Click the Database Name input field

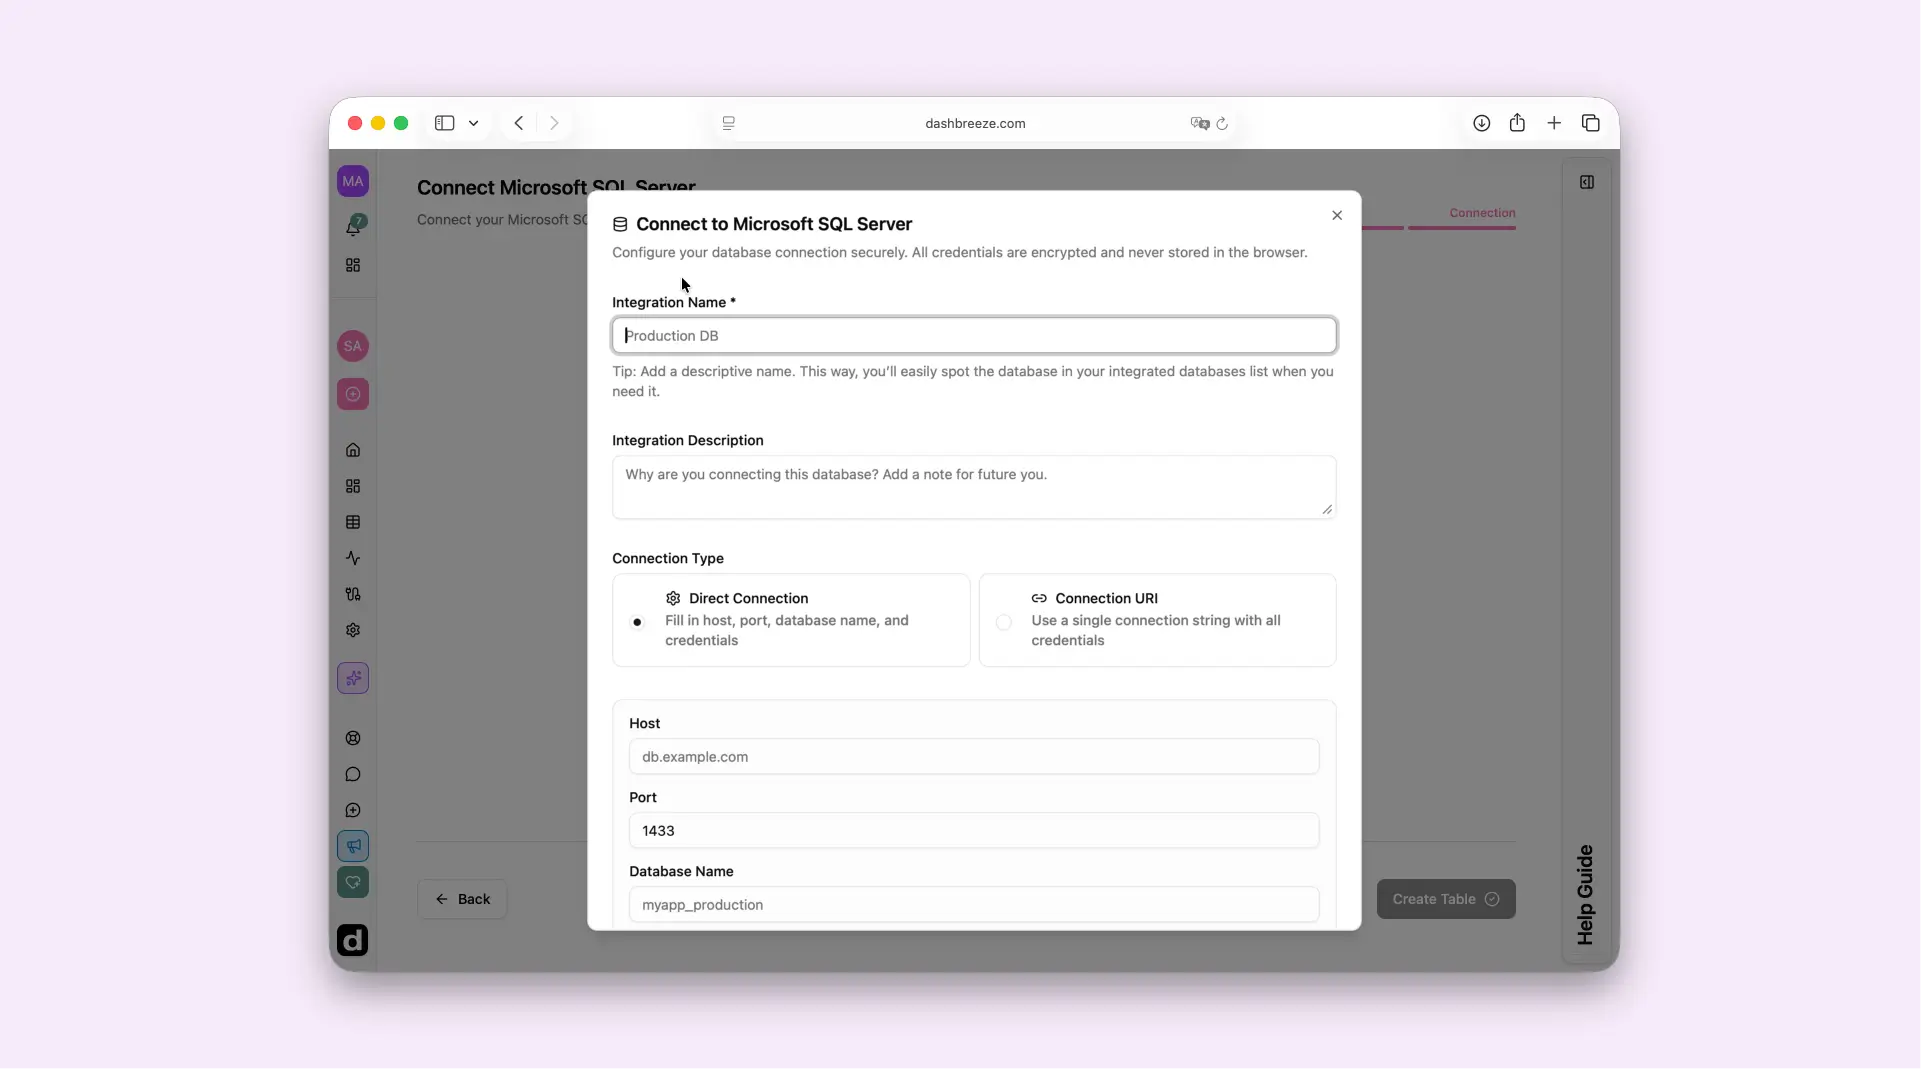(x=974, y=905)
